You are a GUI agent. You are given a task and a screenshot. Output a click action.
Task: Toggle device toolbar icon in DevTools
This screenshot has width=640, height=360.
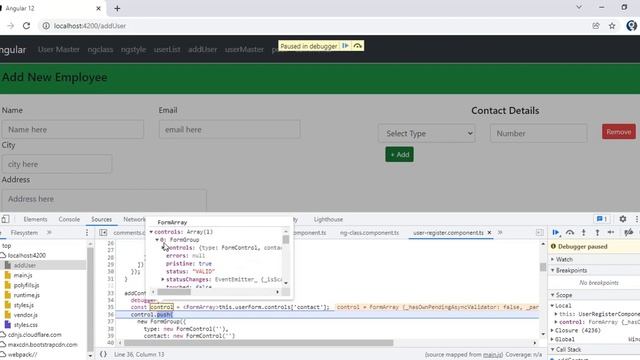point(5,219)
